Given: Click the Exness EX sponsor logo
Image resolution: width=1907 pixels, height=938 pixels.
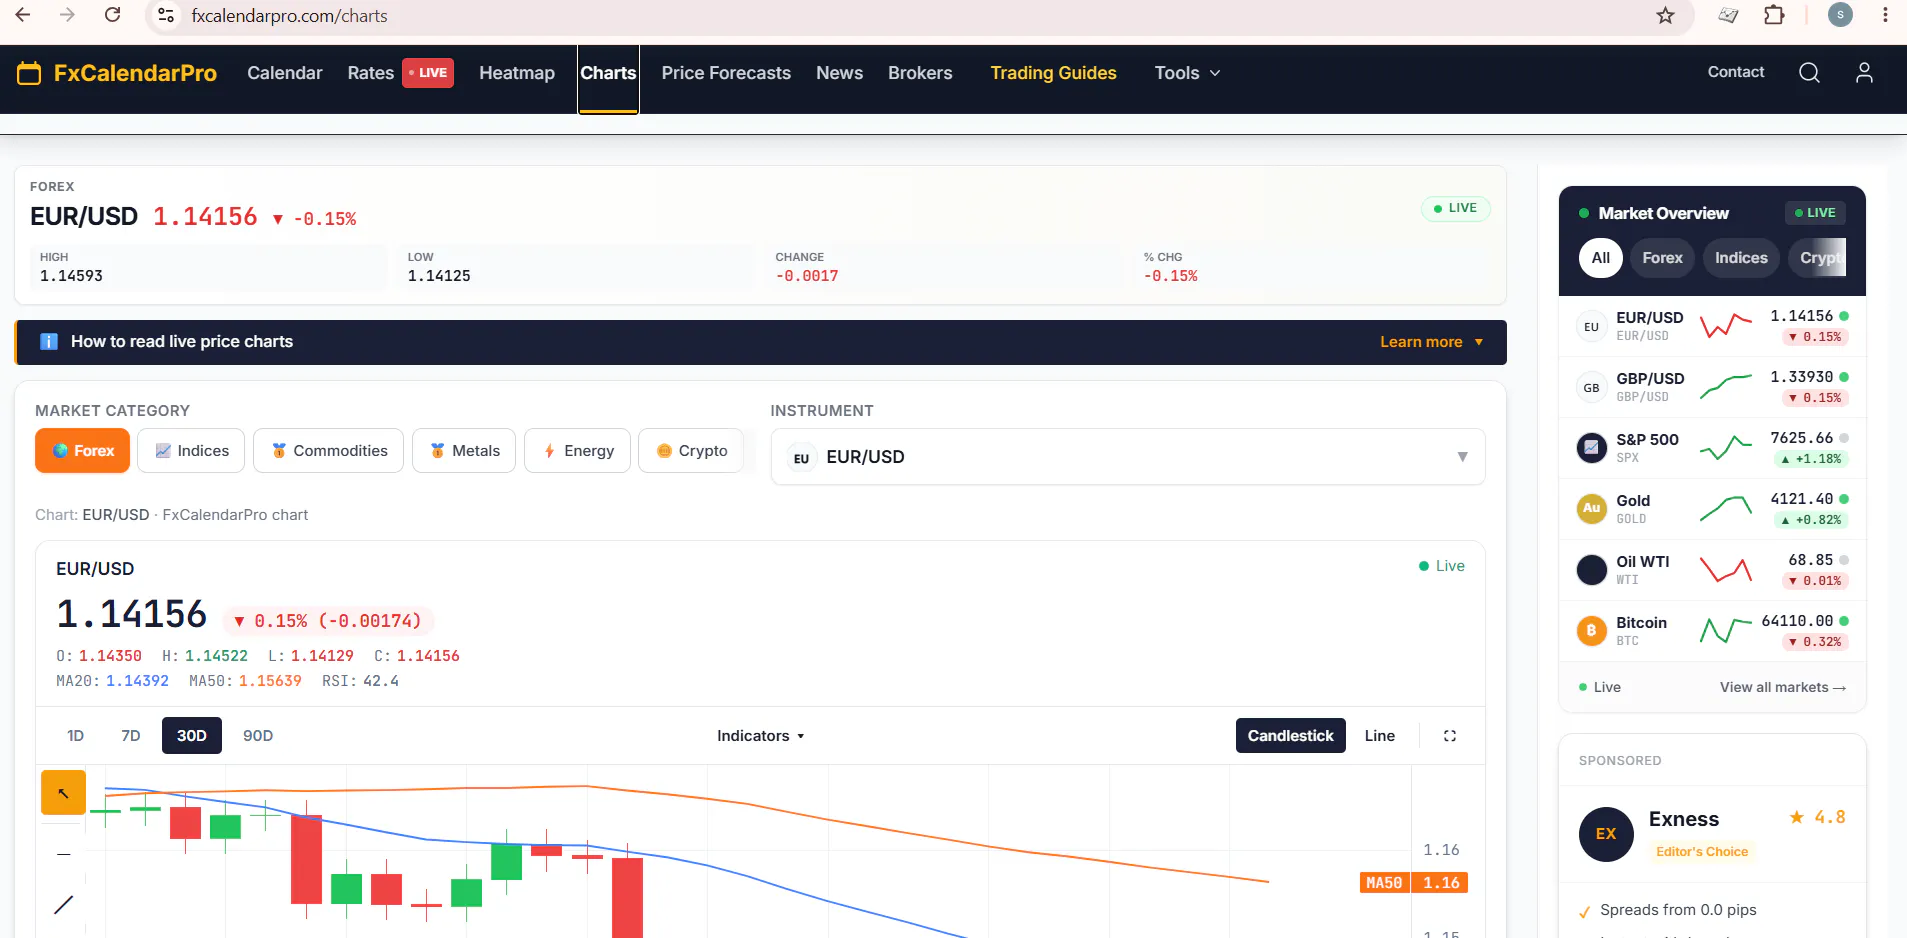Looking at the screenshot, I should point(1606,834).
